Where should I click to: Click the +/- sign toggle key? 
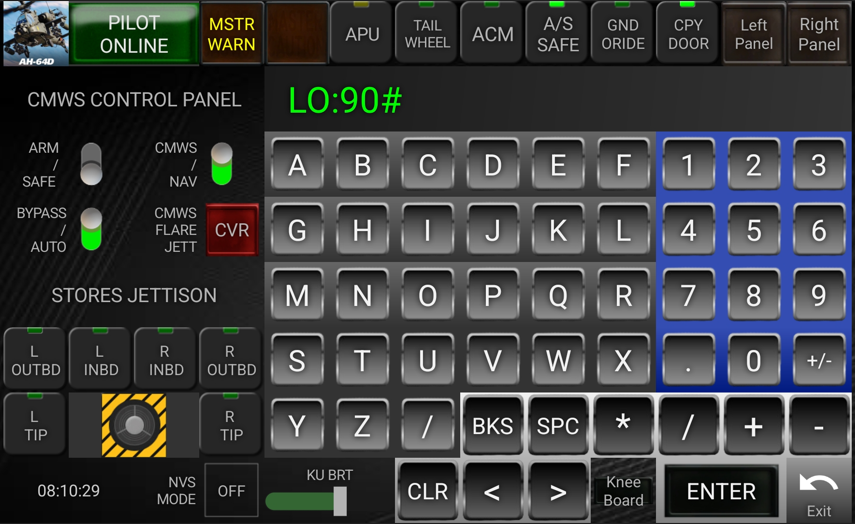819,360
